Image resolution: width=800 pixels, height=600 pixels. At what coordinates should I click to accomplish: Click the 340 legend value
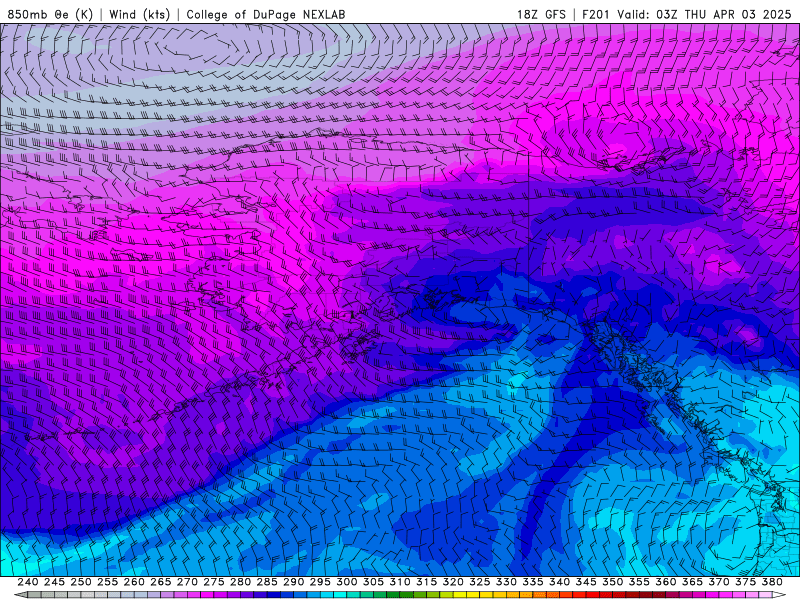tap(559, 582)
